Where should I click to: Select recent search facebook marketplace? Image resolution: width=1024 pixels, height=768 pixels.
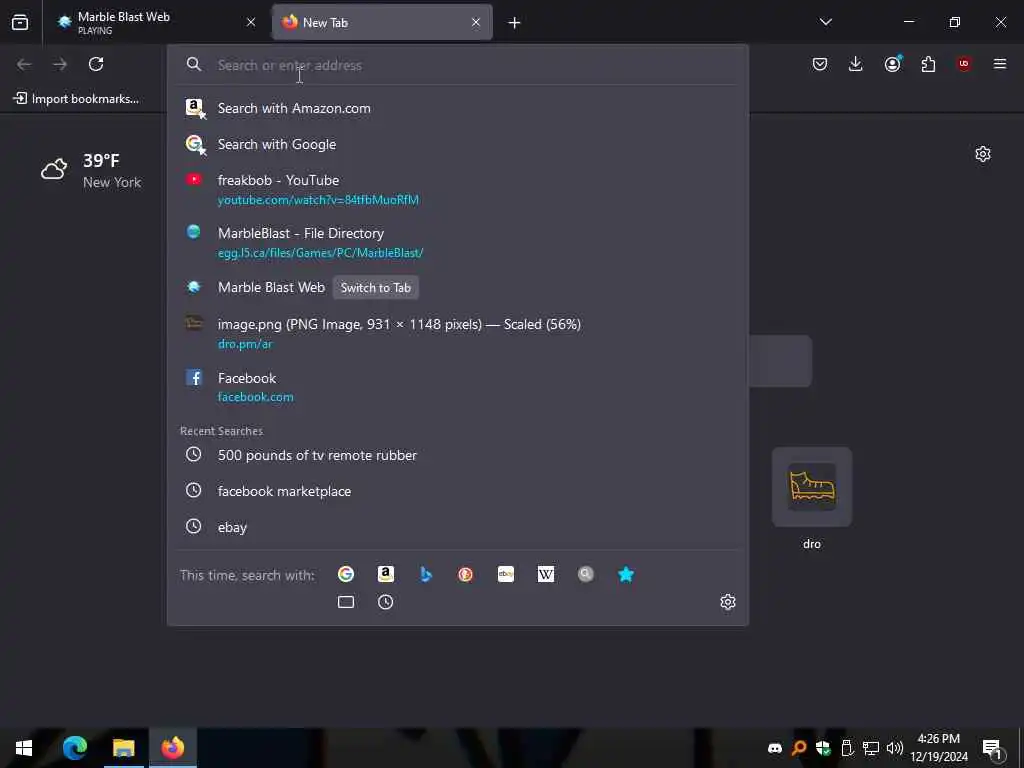(x=457, y=491)
